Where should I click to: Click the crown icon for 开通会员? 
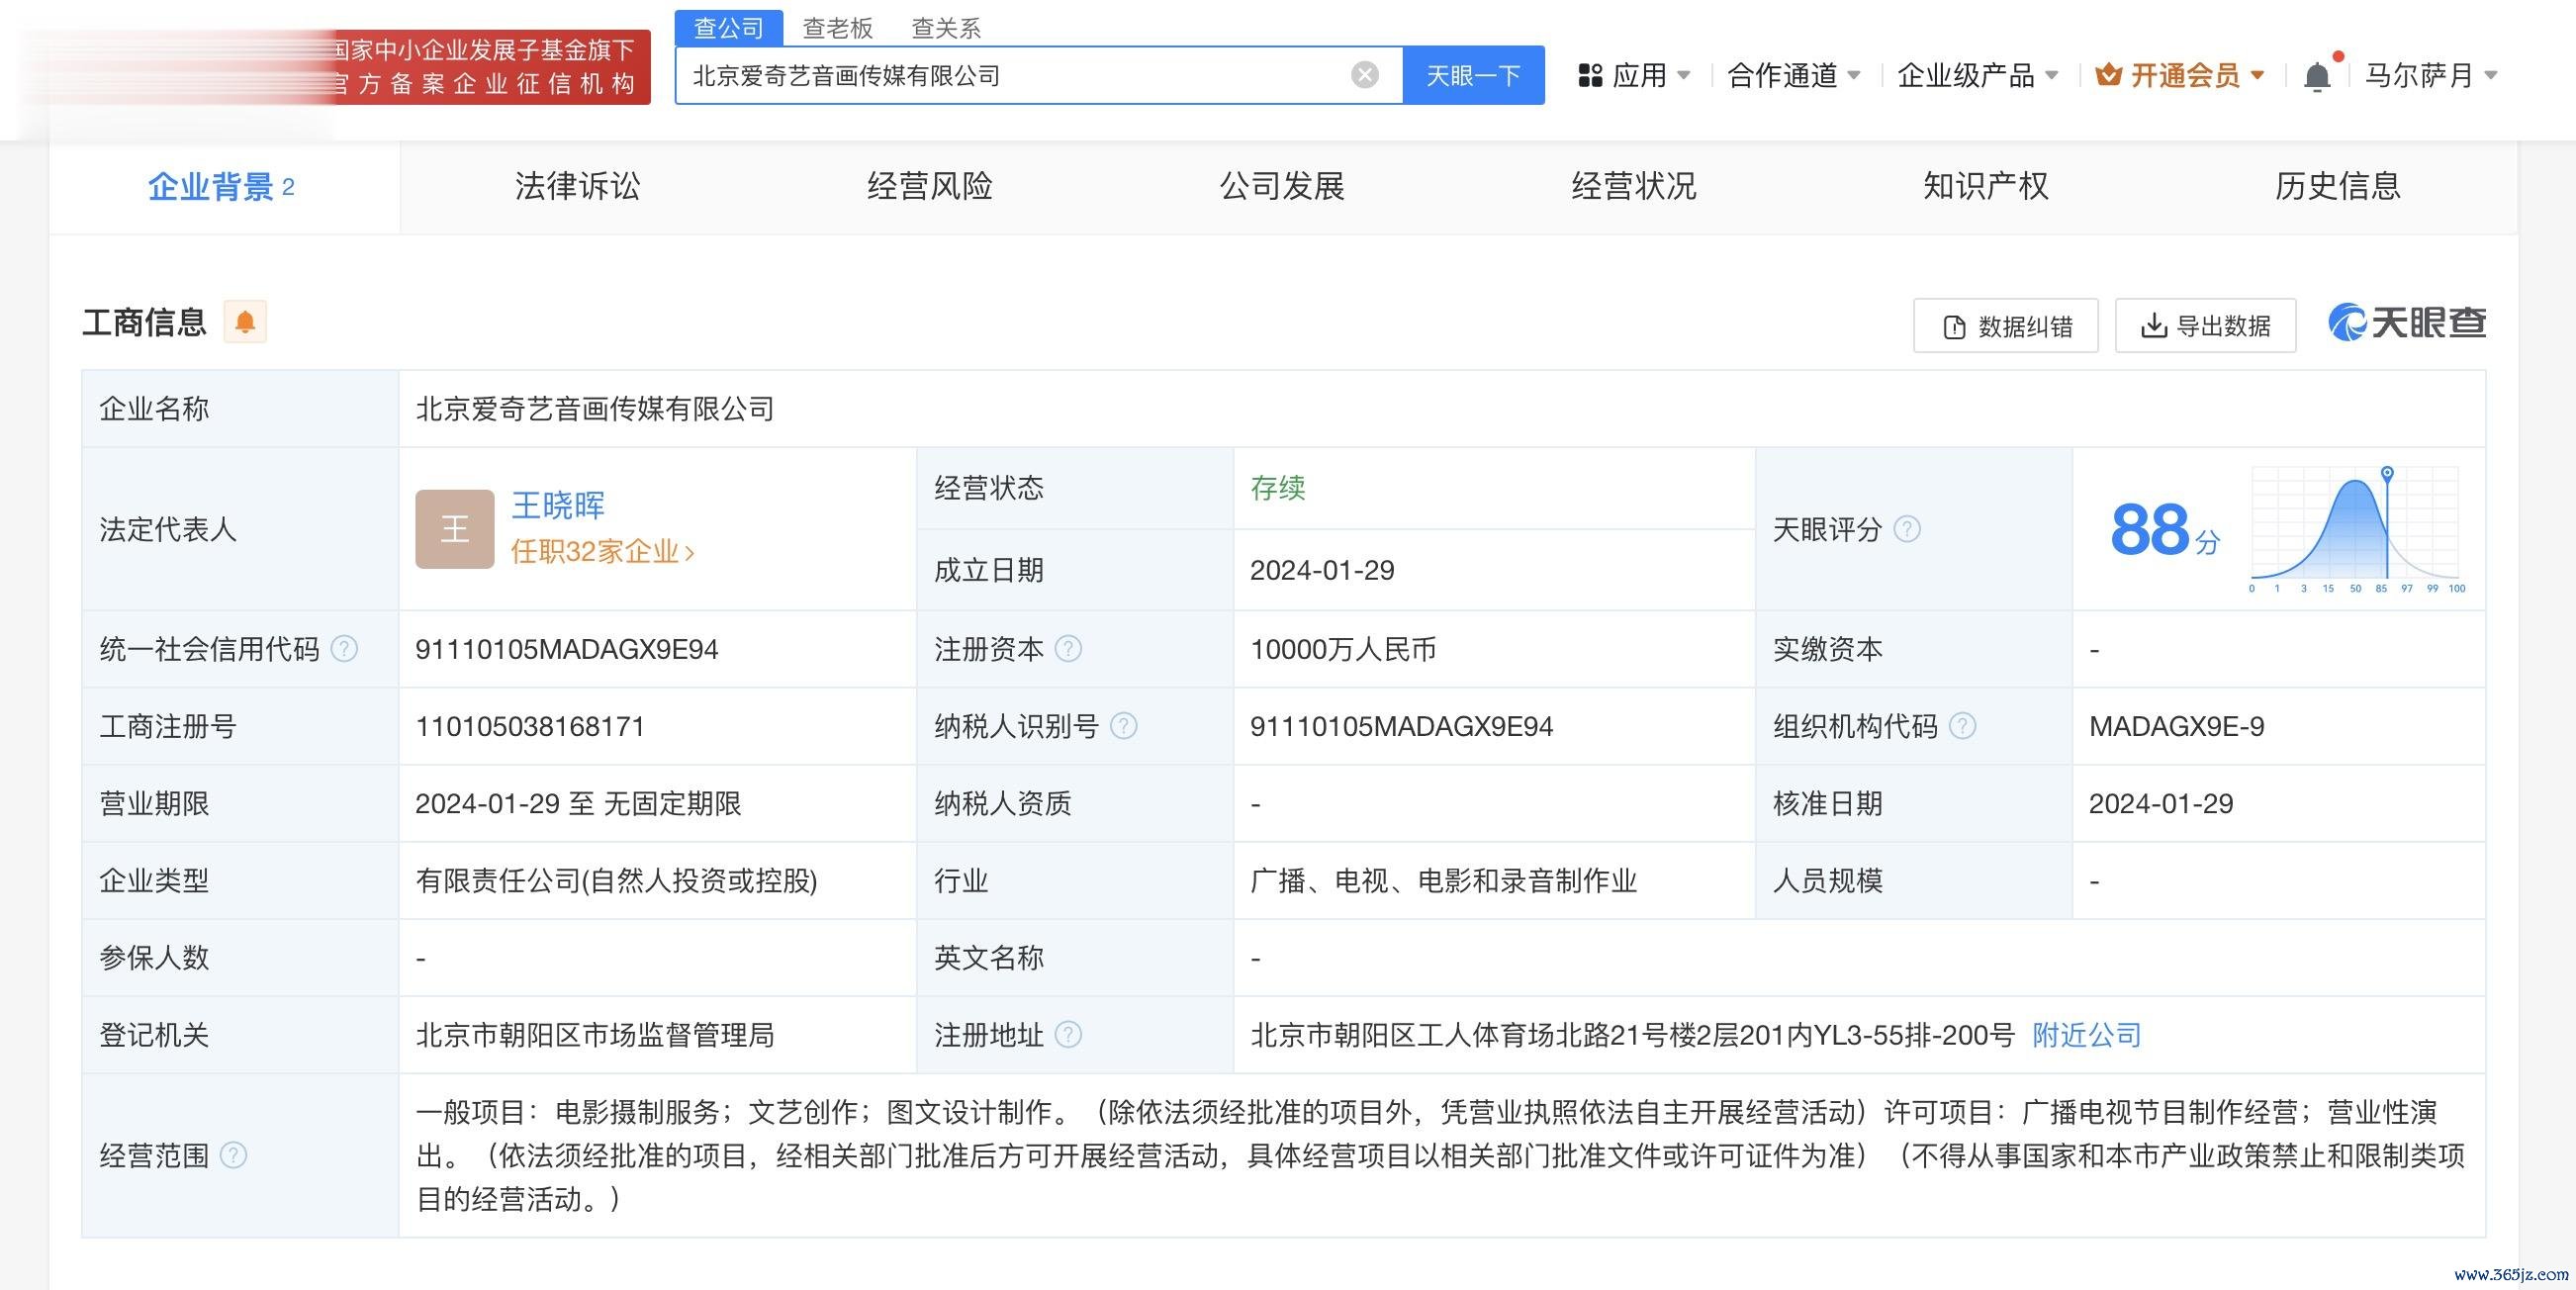click(x=2108, y=75)
